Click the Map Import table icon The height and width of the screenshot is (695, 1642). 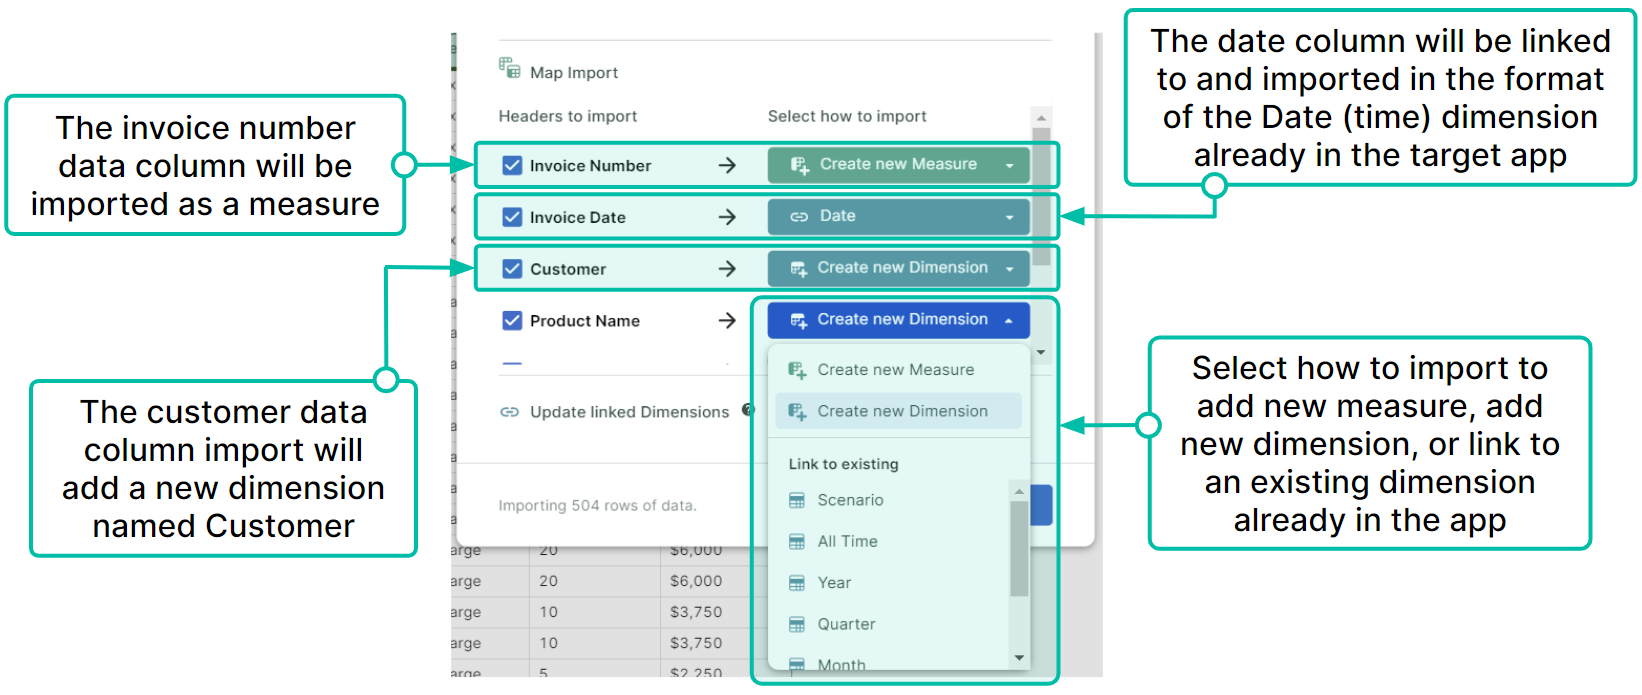pyautogui.click(x=509, y=68)
